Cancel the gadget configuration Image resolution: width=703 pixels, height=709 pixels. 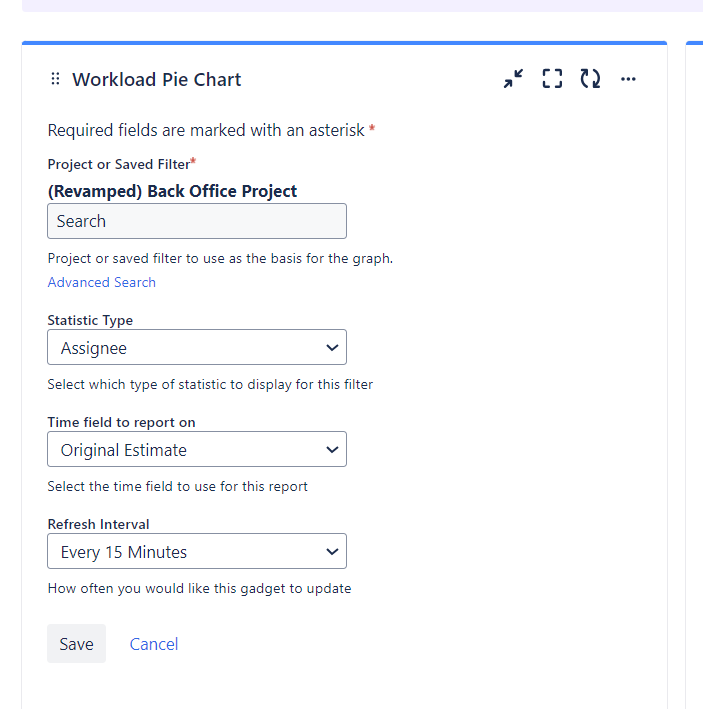pos(154,644)
